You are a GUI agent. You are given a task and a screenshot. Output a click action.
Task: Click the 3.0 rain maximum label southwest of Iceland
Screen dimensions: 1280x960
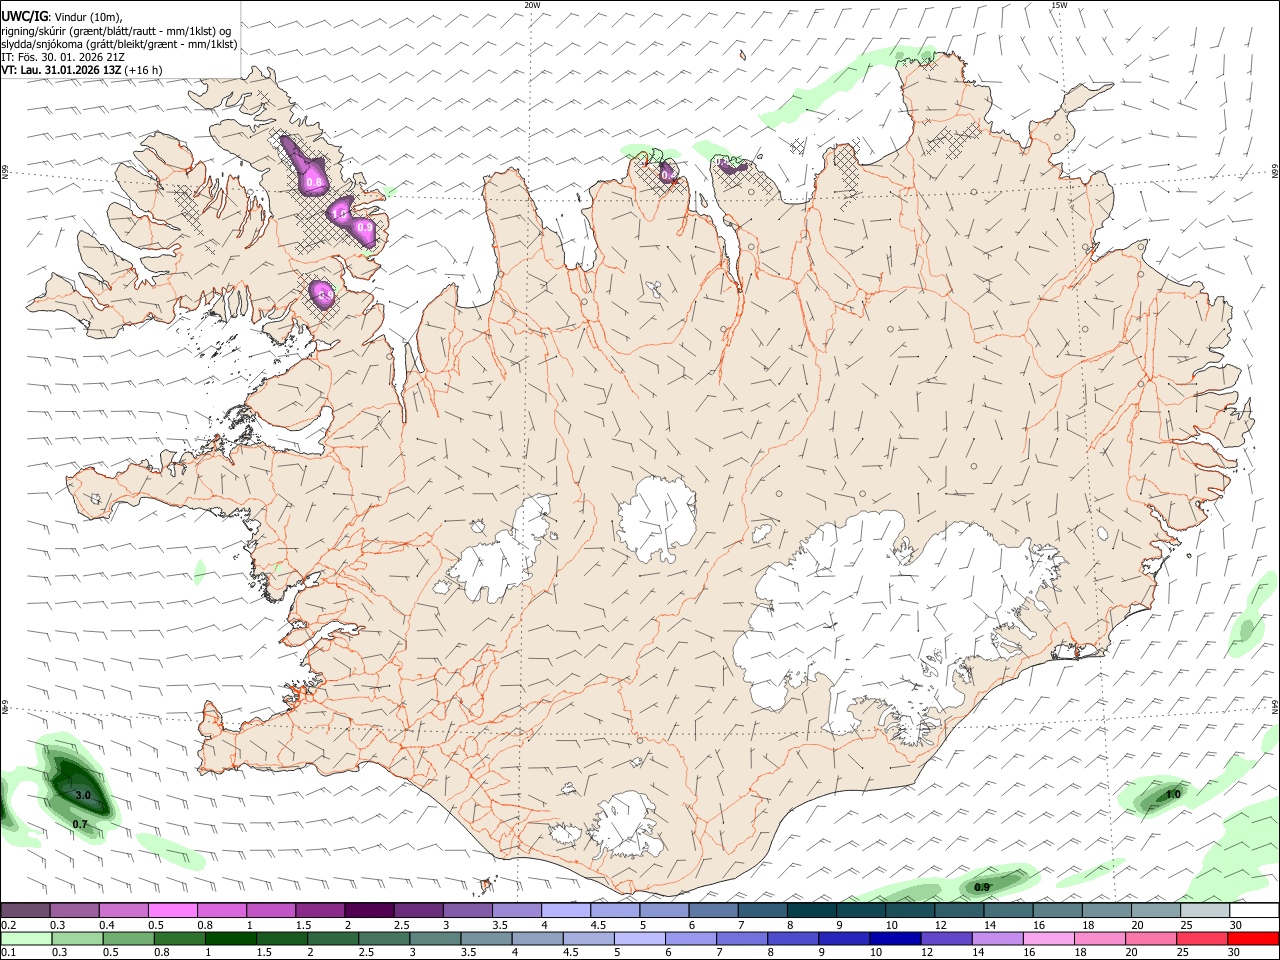click(83, 795)
